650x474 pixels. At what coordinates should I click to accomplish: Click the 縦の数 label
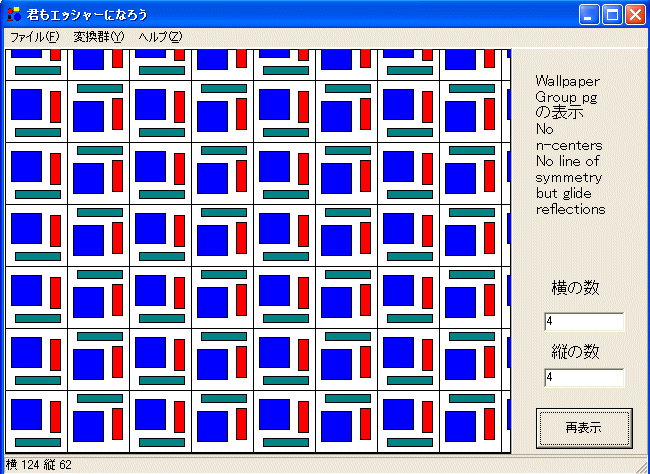coord(575,352)
